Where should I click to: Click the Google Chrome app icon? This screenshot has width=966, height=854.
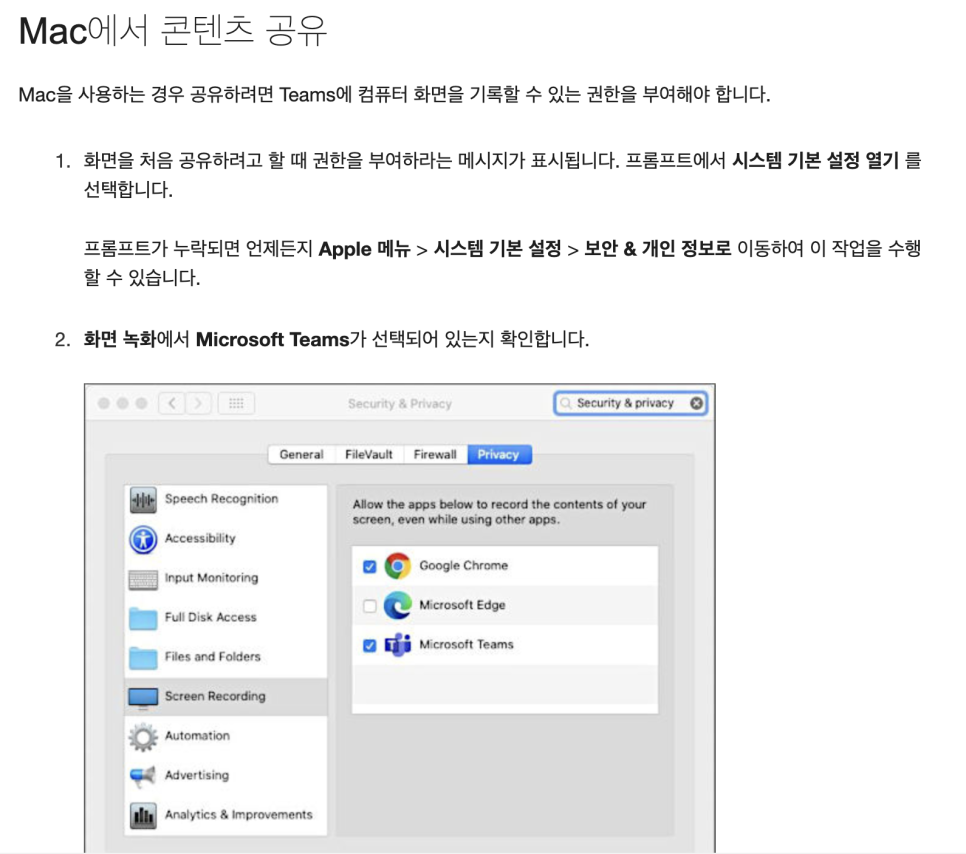point(397,566)
